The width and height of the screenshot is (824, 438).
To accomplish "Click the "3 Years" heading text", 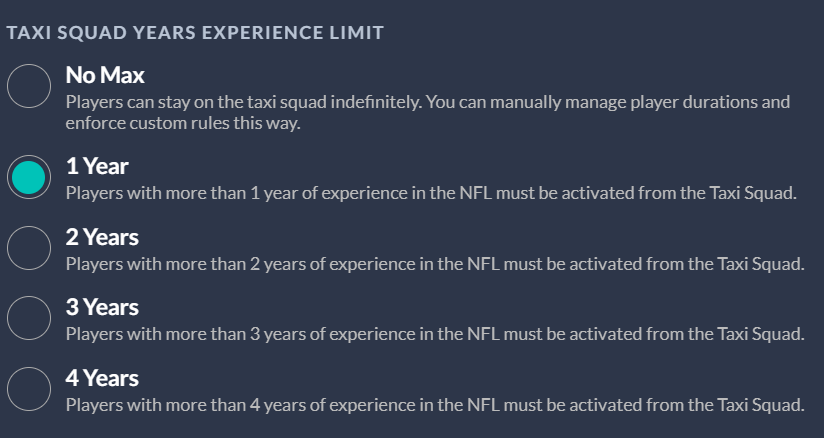I will [x=102, y=307].
